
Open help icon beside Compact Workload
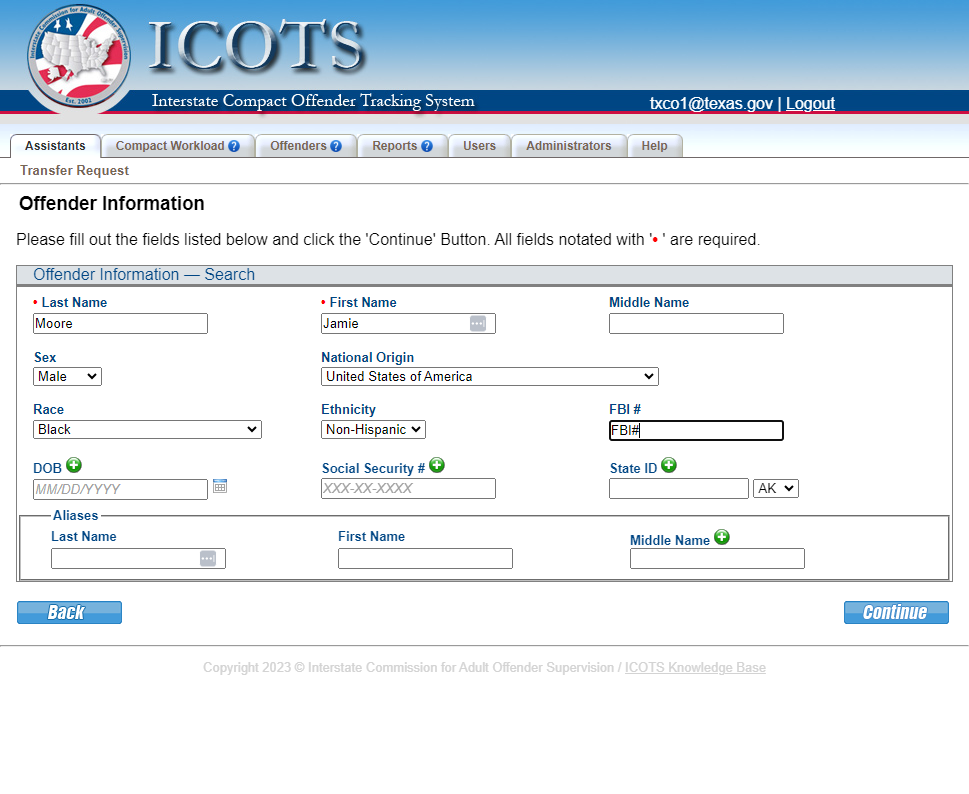(x=234, y=146)
